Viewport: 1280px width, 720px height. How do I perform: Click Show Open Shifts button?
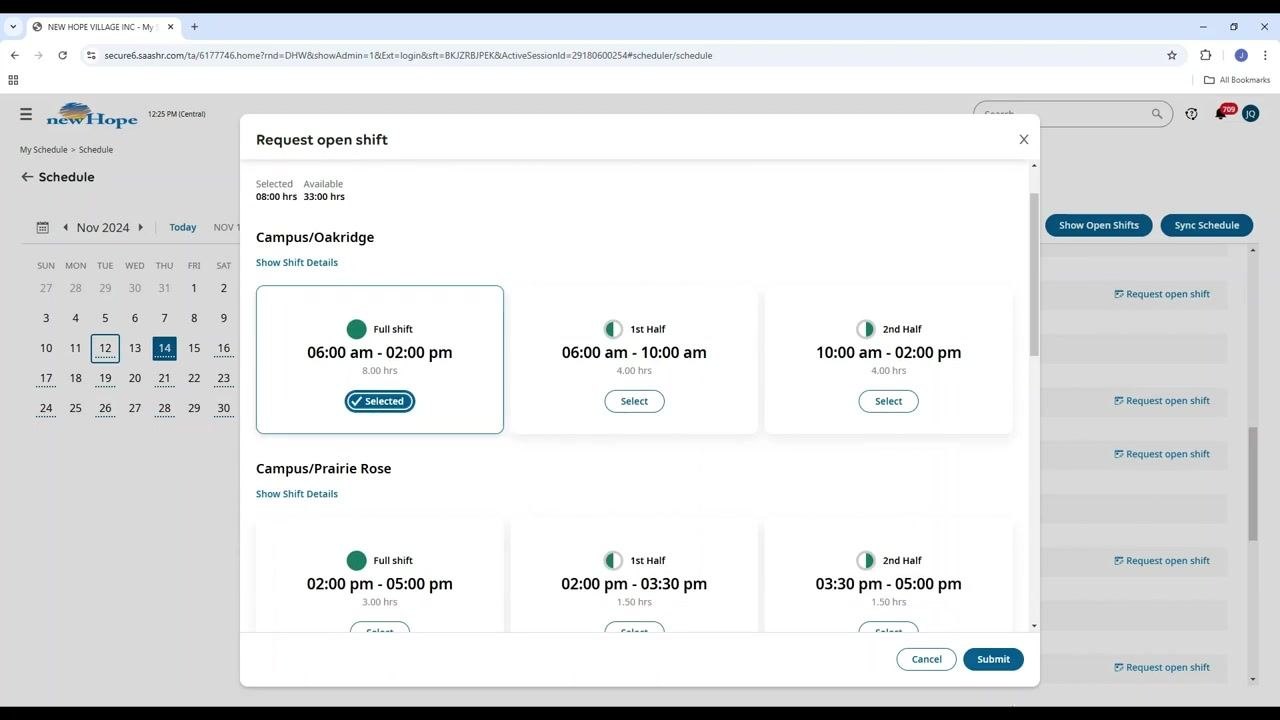pyautogui.click(x=1099, y=225)
